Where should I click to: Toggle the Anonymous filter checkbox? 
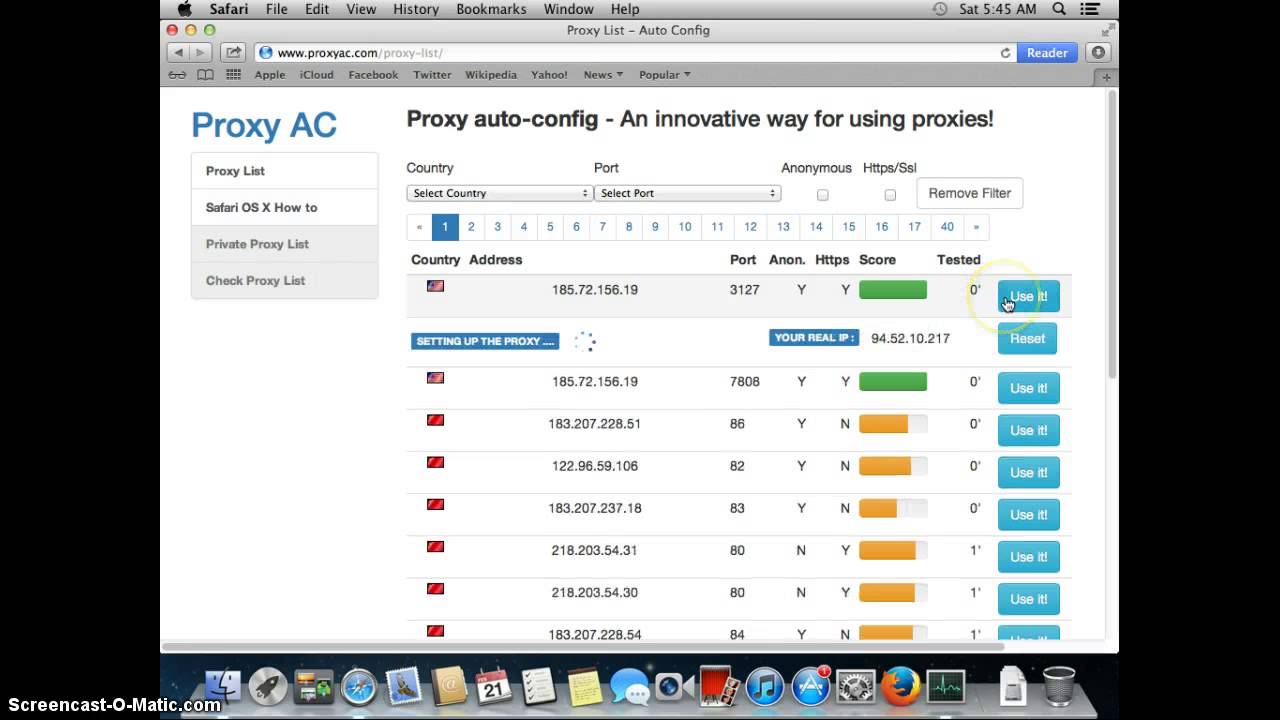(x=822, y=195)
